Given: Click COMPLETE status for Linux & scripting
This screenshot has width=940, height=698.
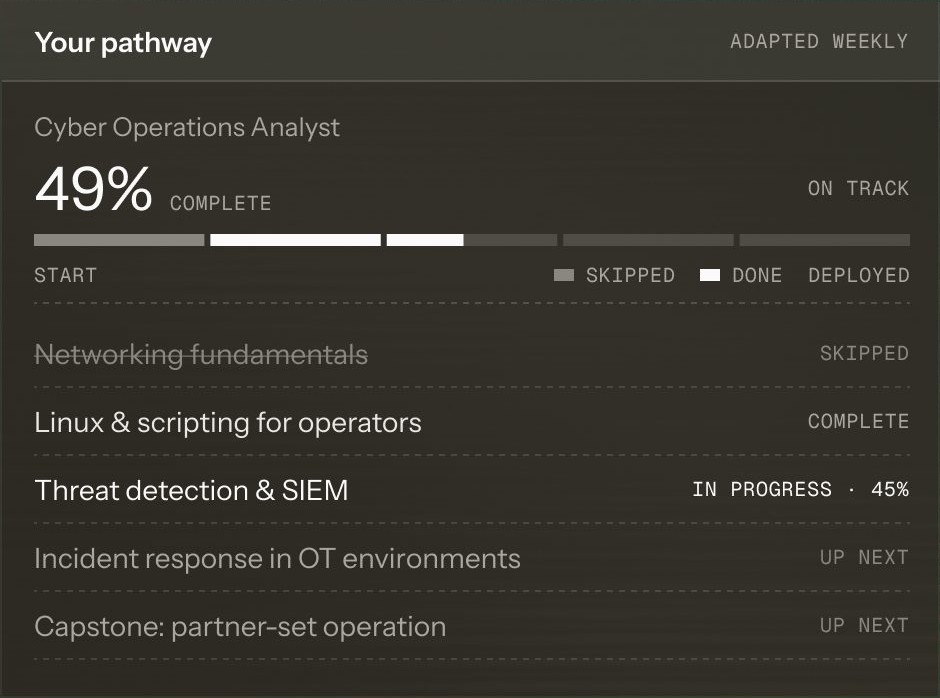Looking at the screenshot, I should tap(858, 422).
